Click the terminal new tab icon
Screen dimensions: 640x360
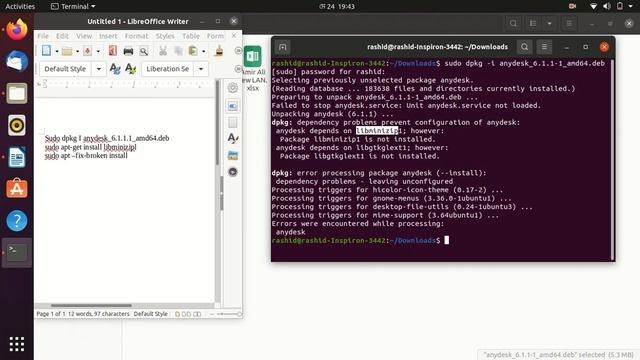pos(282,47)
